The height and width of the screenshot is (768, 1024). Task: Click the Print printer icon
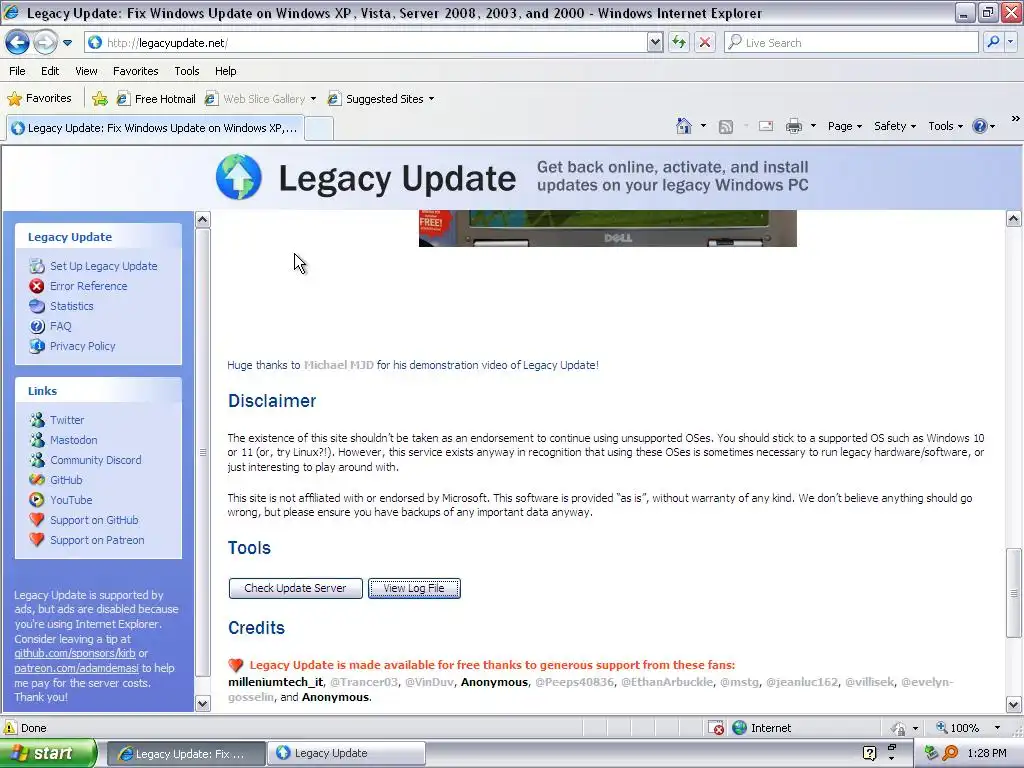[793, 126]
